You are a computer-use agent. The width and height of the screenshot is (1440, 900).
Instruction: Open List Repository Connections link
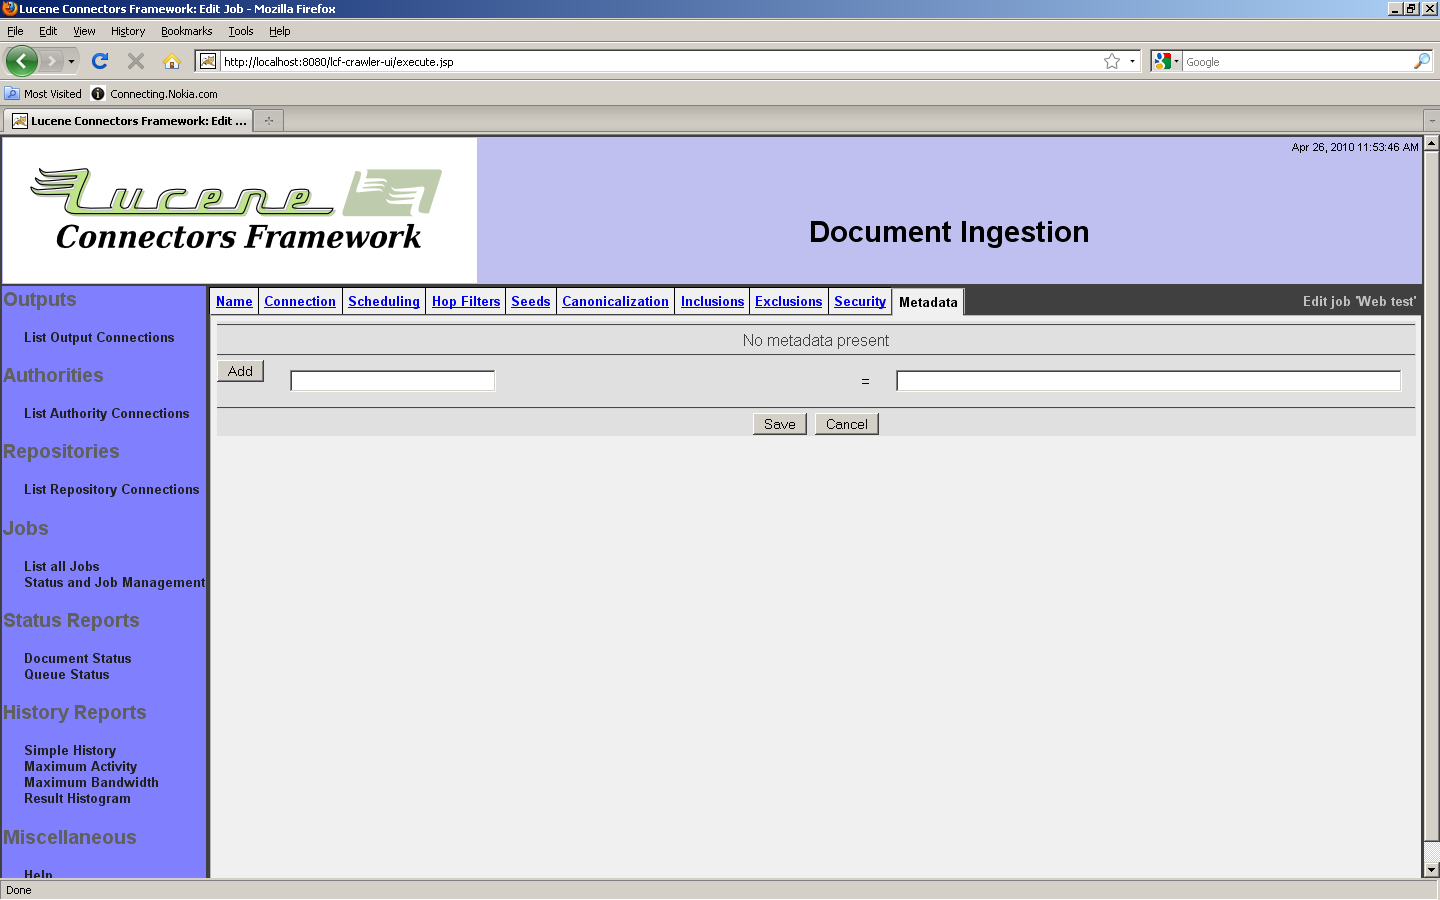112,489
